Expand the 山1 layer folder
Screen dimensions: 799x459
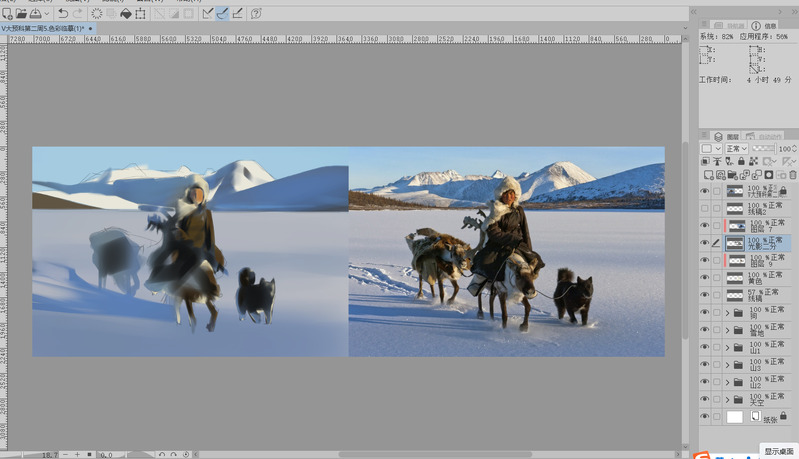[728, 347]
